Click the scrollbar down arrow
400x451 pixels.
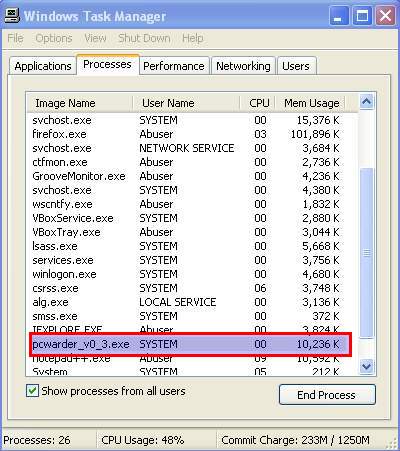click(367, 366)
